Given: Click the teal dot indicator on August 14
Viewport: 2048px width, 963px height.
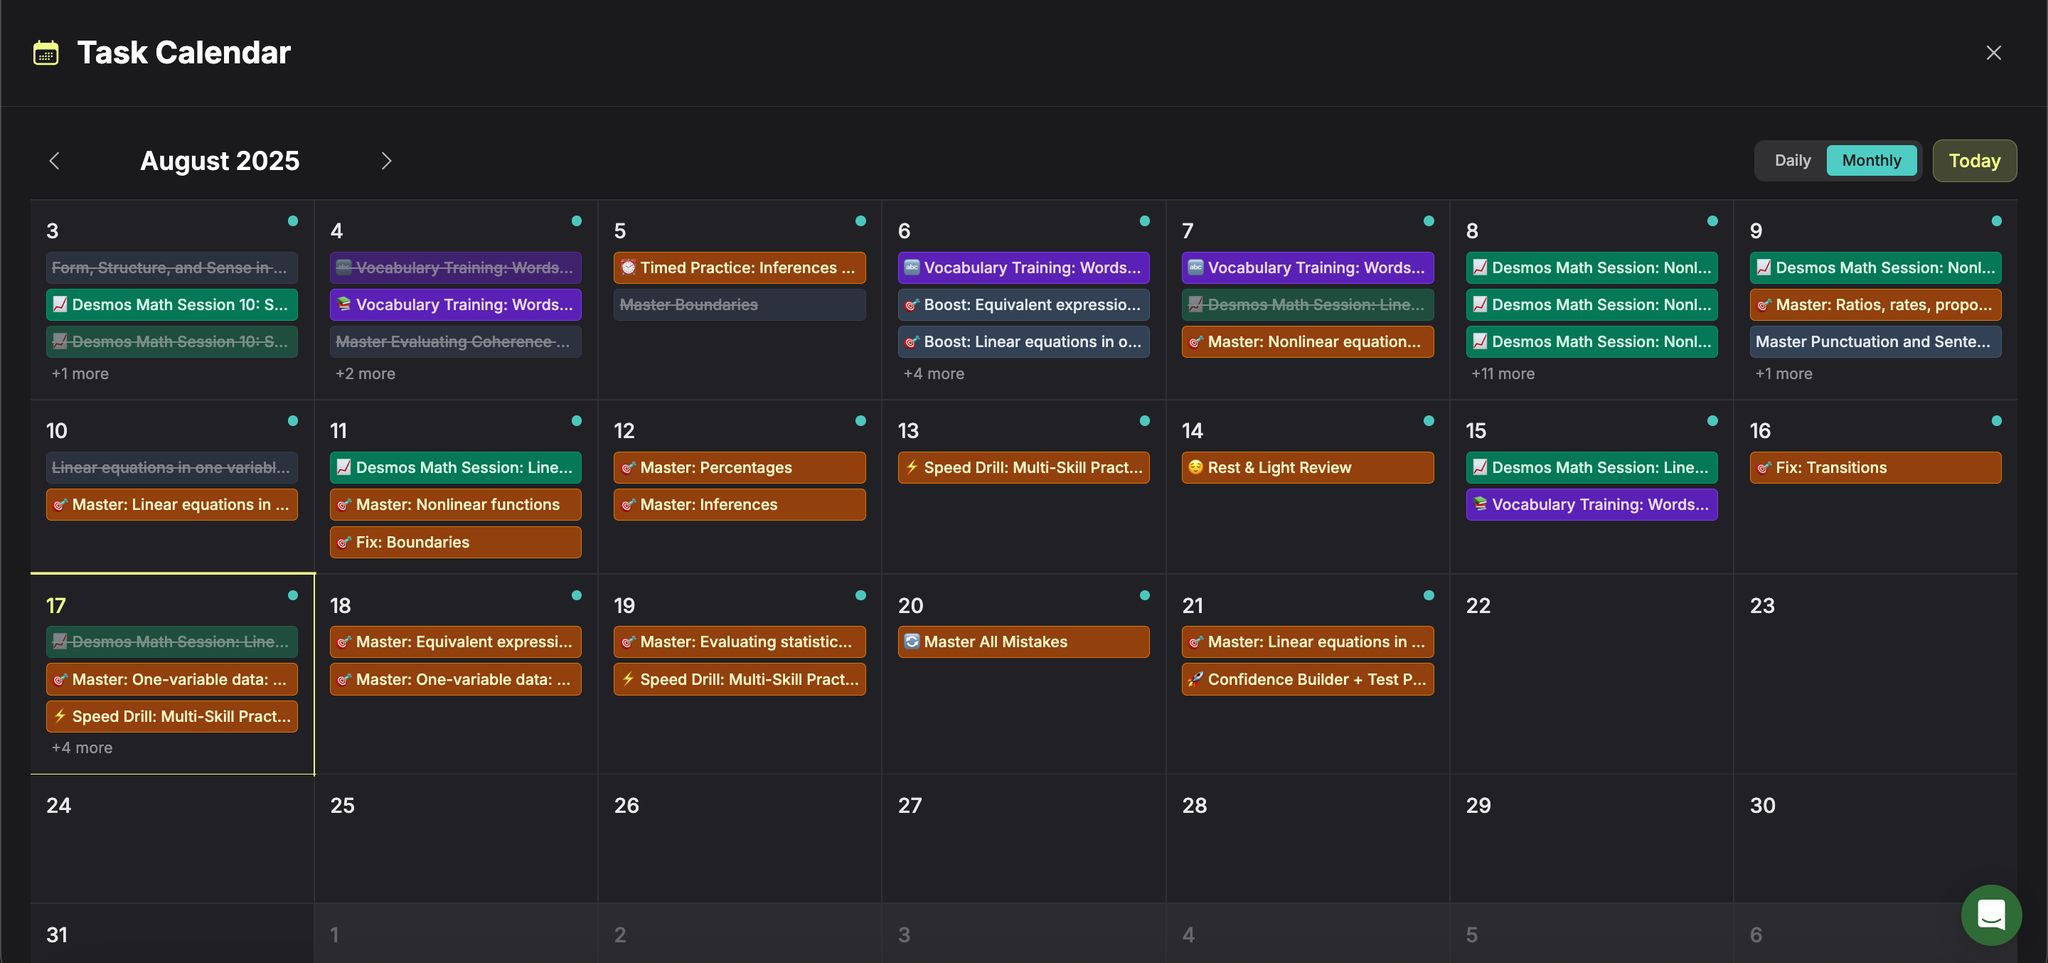Looking at the screenshot, I should coord(1428,421).
